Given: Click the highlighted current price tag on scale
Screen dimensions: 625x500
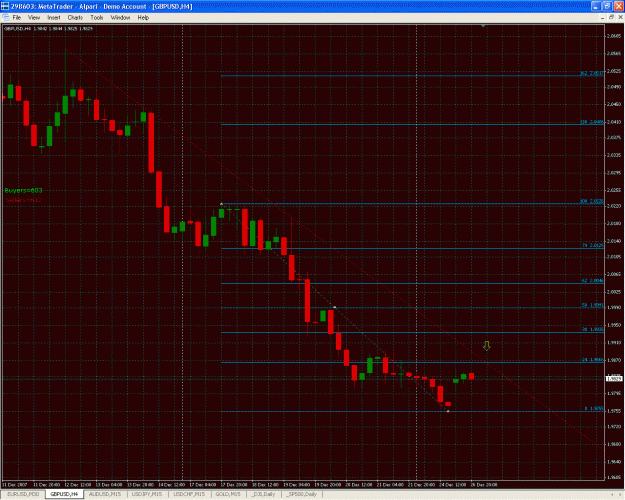Looking at the screenshot, I should tap(614, 379).
